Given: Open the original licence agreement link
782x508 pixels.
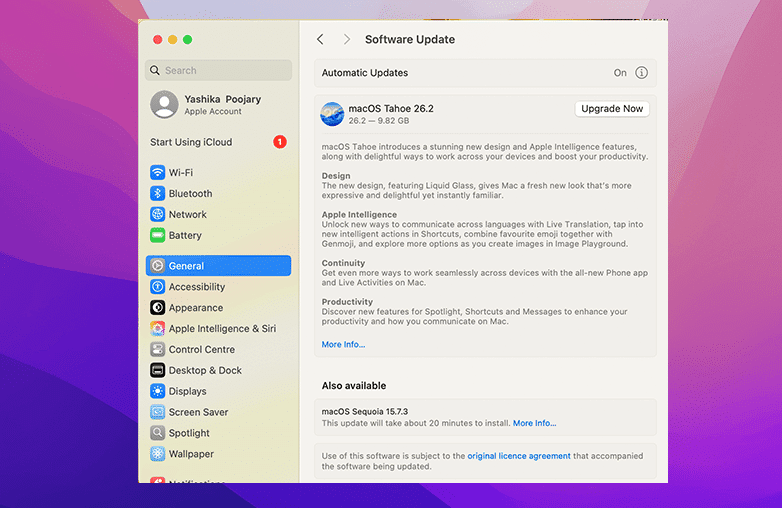Looking at the screenshot, I should click(x=519, y=456).
